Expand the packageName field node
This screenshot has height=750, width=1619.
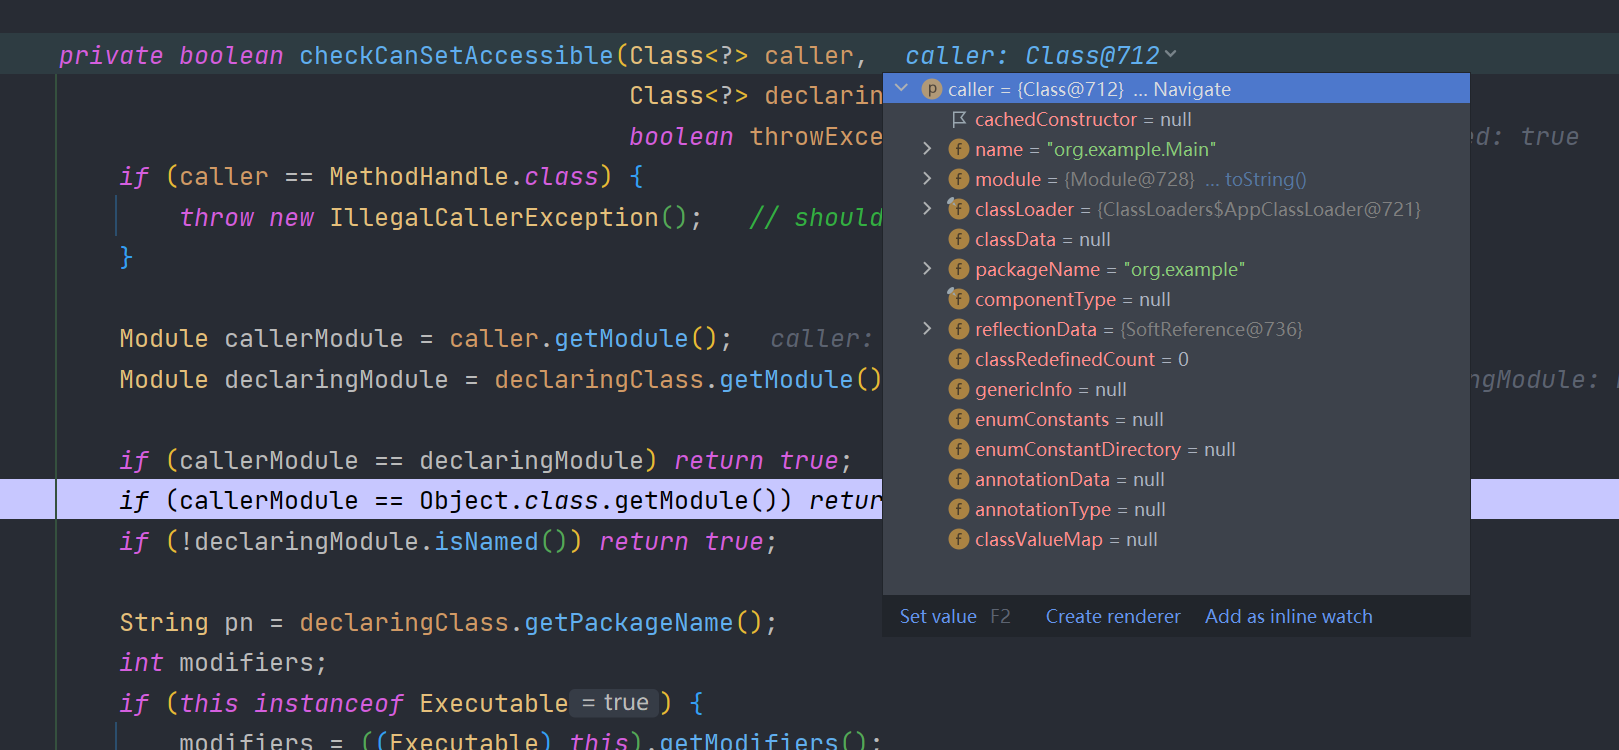pyautogui.click(x=927, y=269)
